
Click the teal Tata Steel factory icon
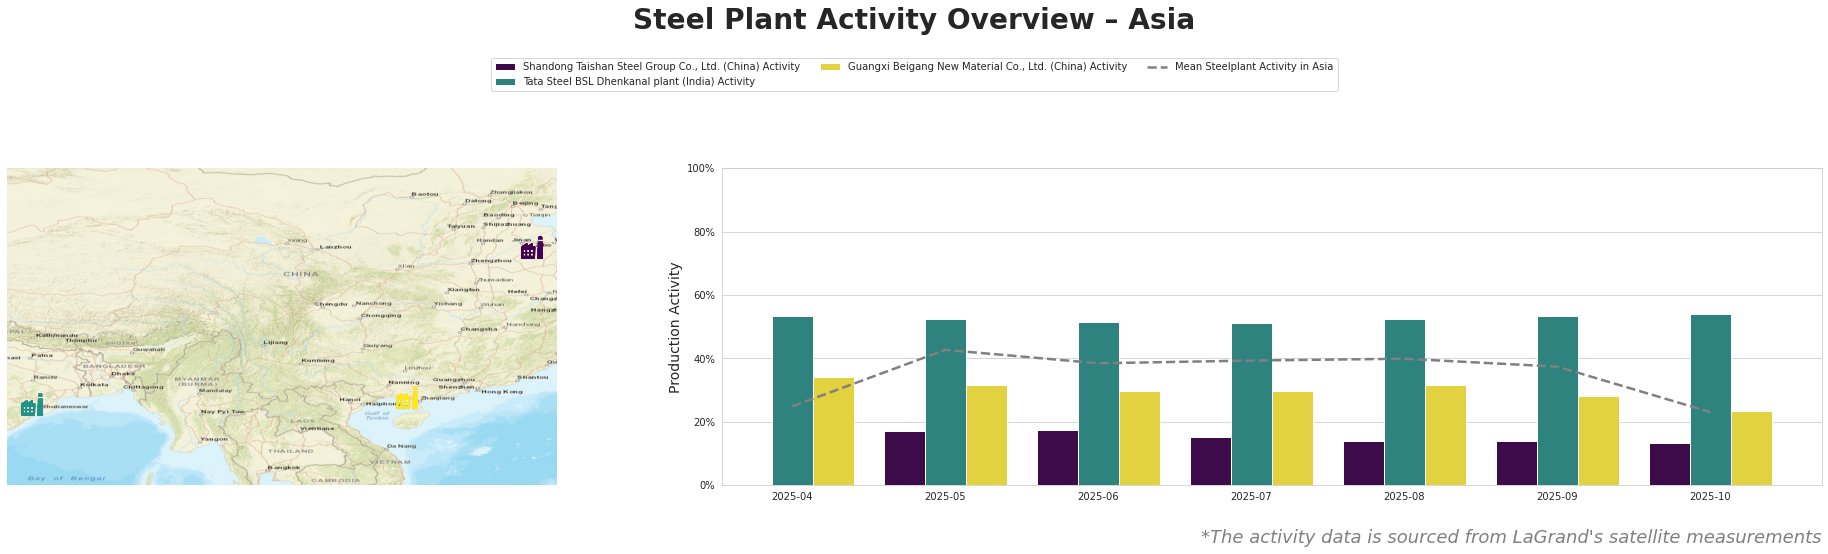click(31, 406)
